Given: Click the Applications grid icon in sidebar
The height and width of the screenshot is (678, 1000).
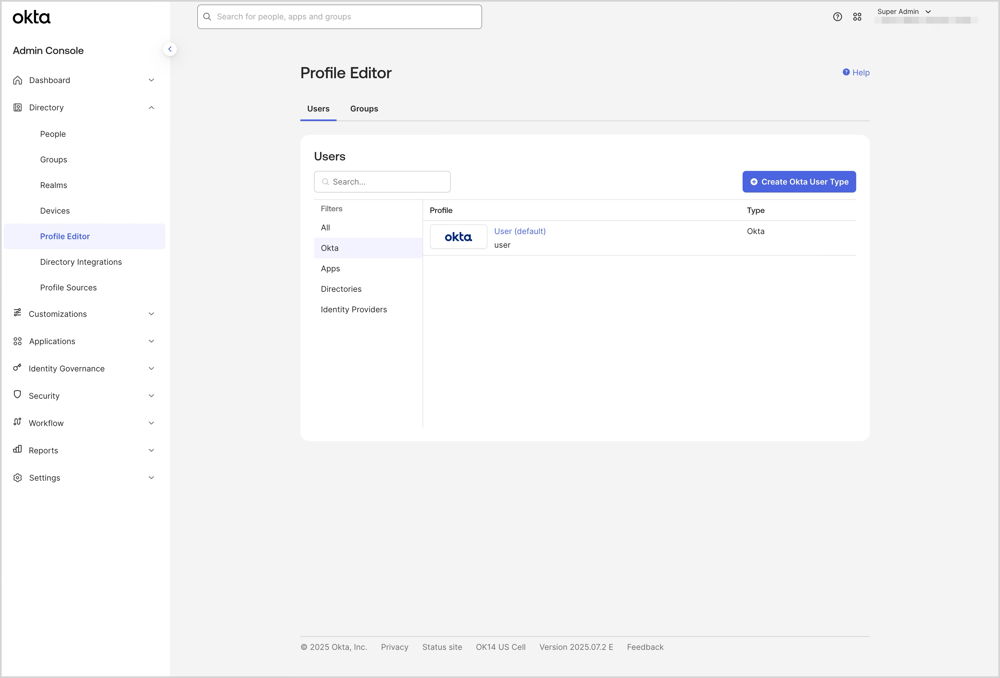Looking at the screenshot, I should click(x=17, y=341).
